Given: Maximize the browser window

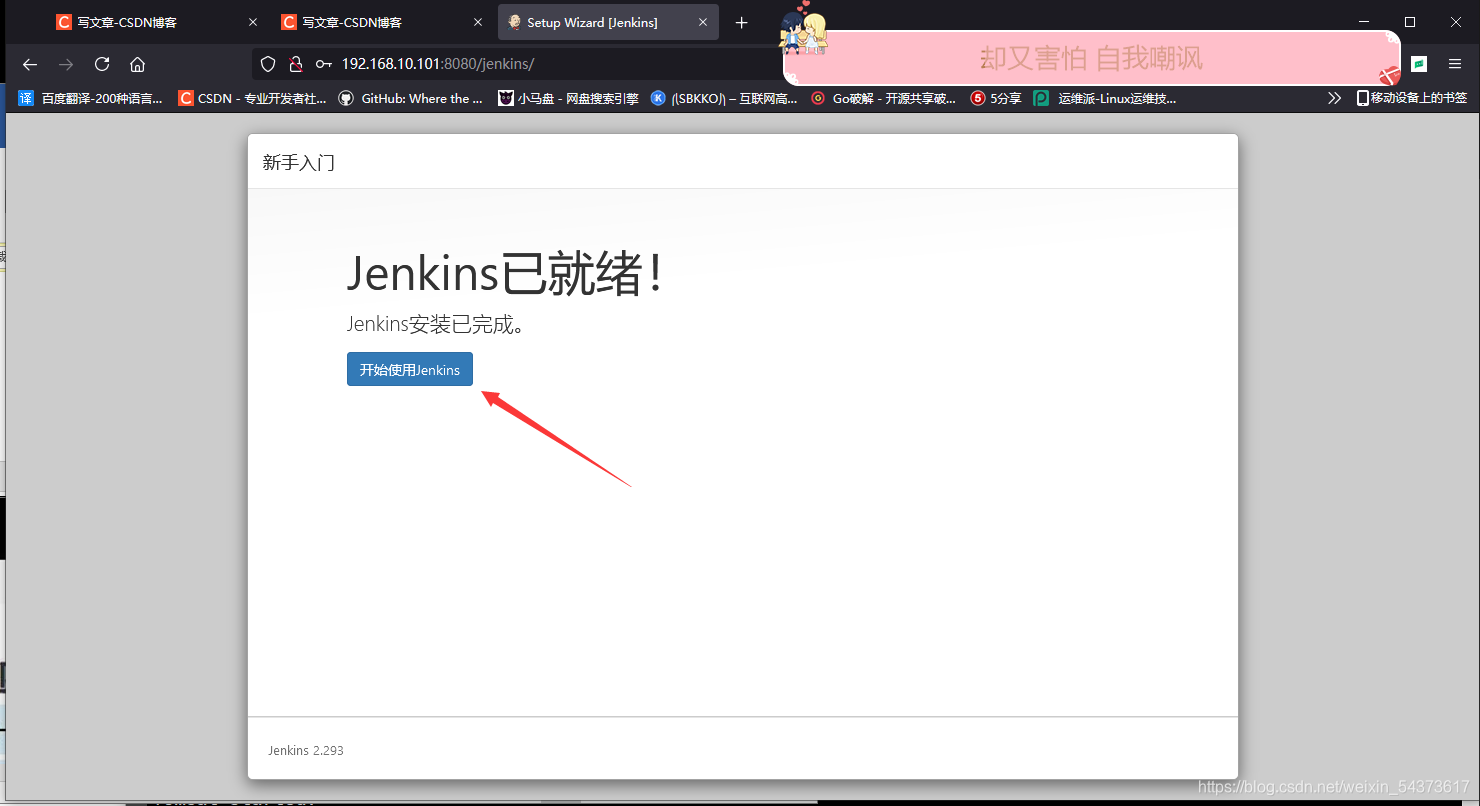Looking at the screenshot, I should point(1410,22).
